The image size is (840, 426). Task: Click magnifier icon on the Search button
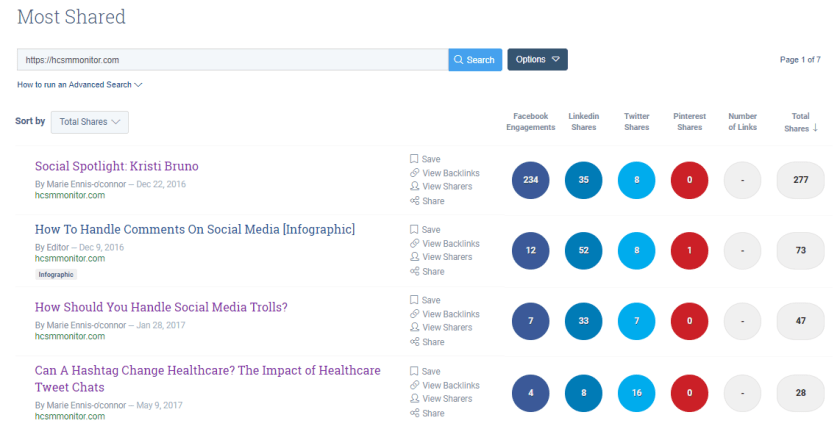[x=459, y=60]
